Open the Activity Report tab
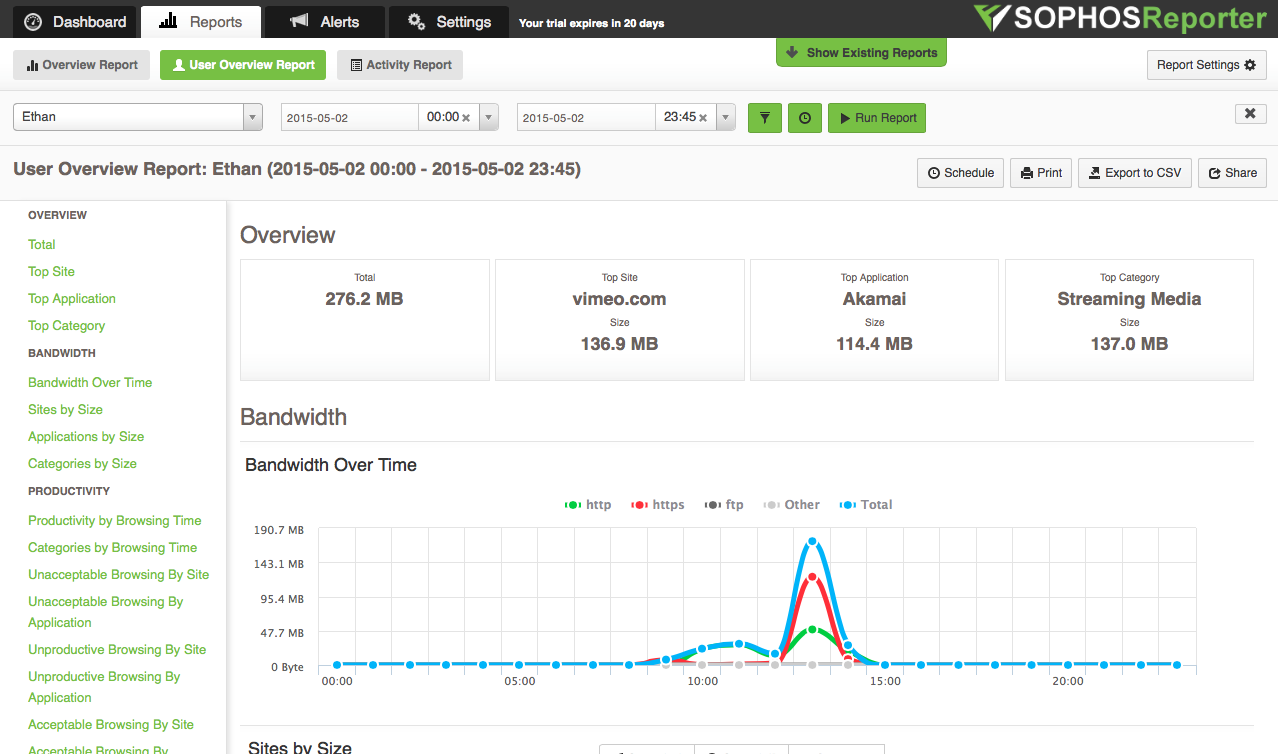Screen dimensions: 1278x754 [x=400, y=65]
